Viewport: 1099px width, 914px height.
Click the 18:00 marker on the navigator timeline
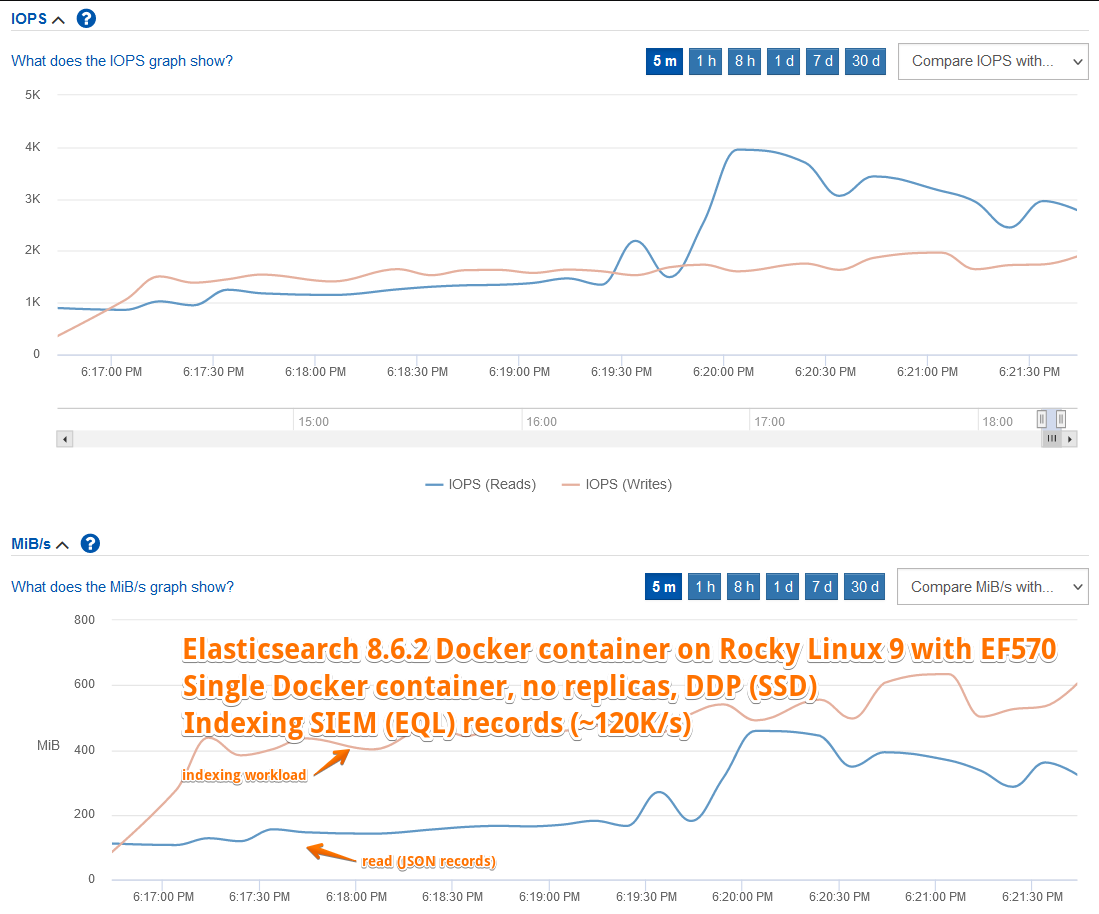[x=997, y=422]
